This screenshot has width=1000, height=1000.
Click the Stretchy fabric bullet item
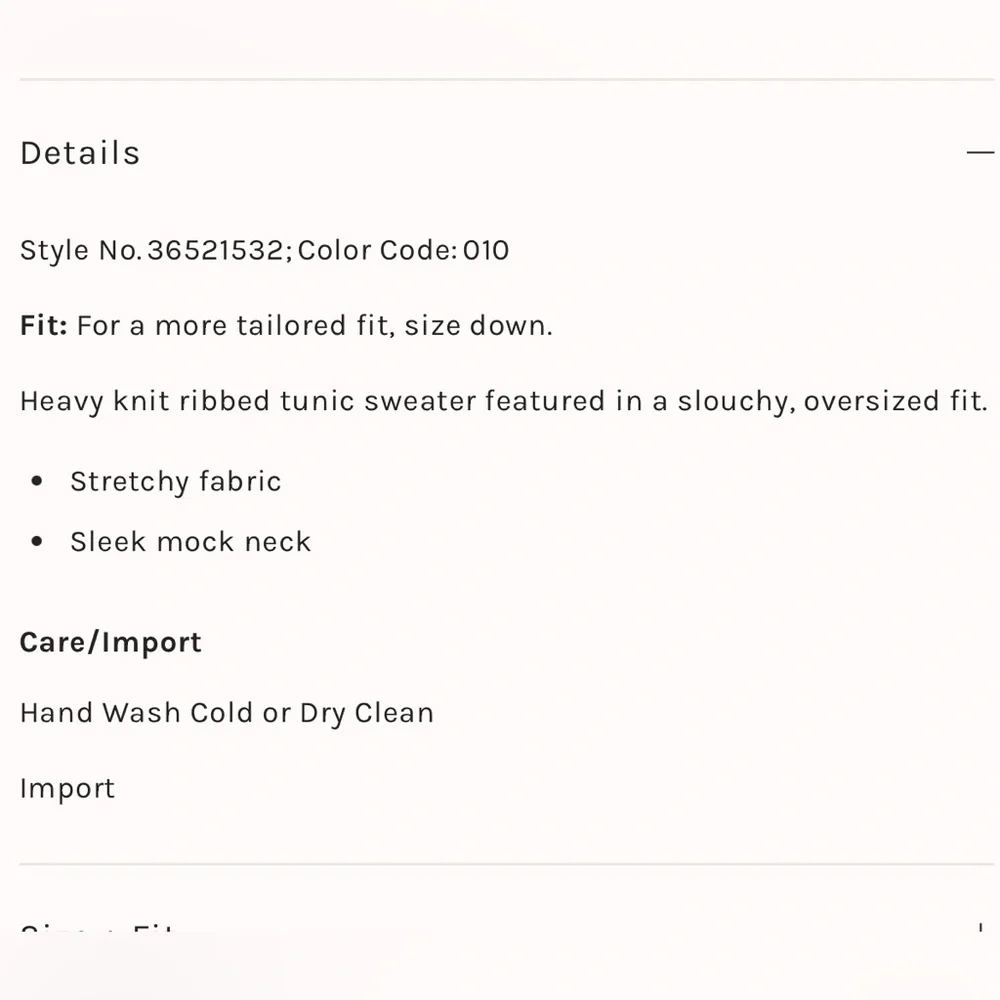pos(175,482)
